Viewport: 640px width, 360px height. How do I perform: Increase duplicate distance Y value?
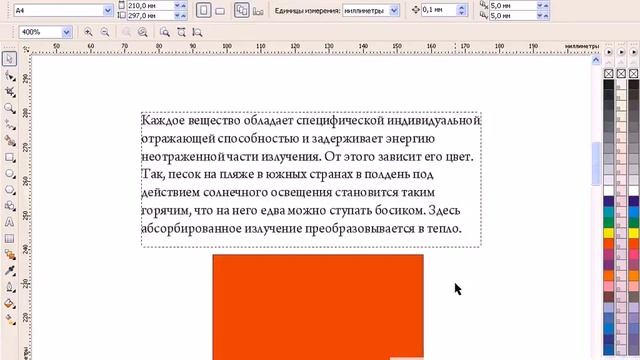click(547, 16)
